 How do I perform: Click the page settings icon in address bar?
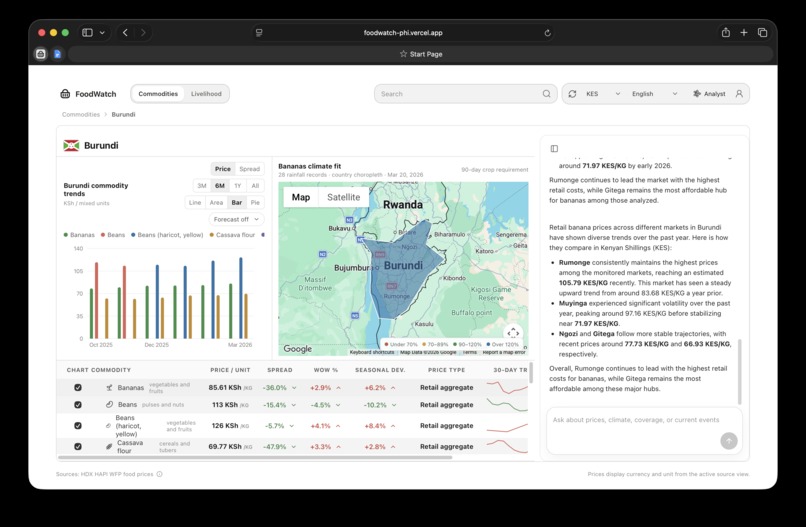coord(259,32)
